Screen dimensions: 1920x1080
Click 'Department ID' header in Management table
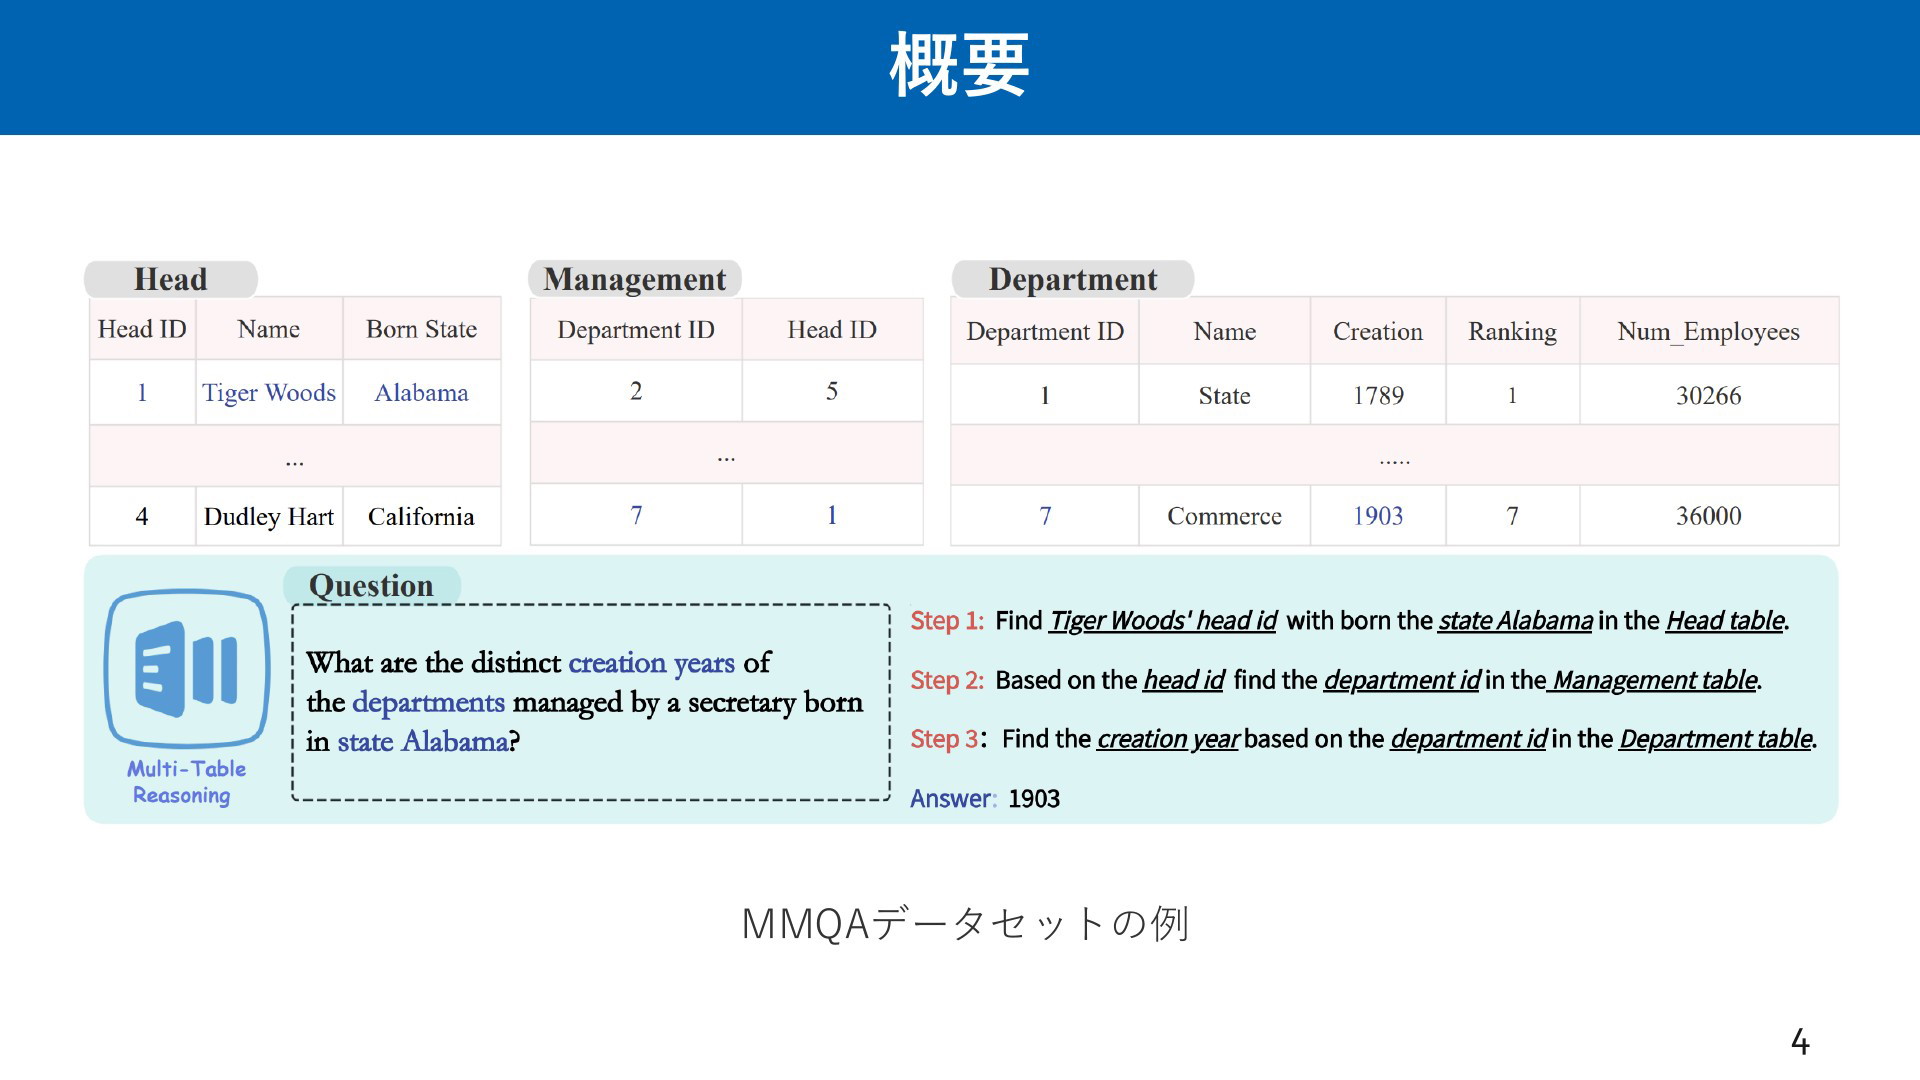[636, 330]
